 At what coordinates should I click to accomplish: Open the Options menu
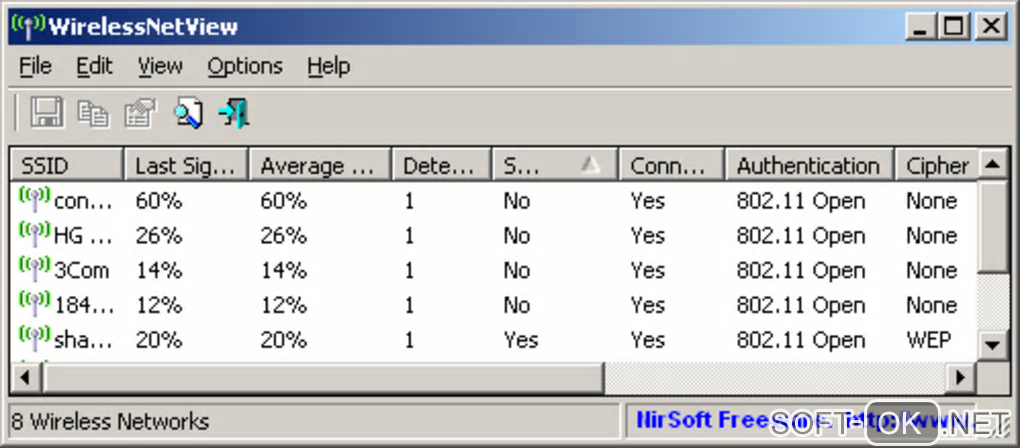point(245,66)
